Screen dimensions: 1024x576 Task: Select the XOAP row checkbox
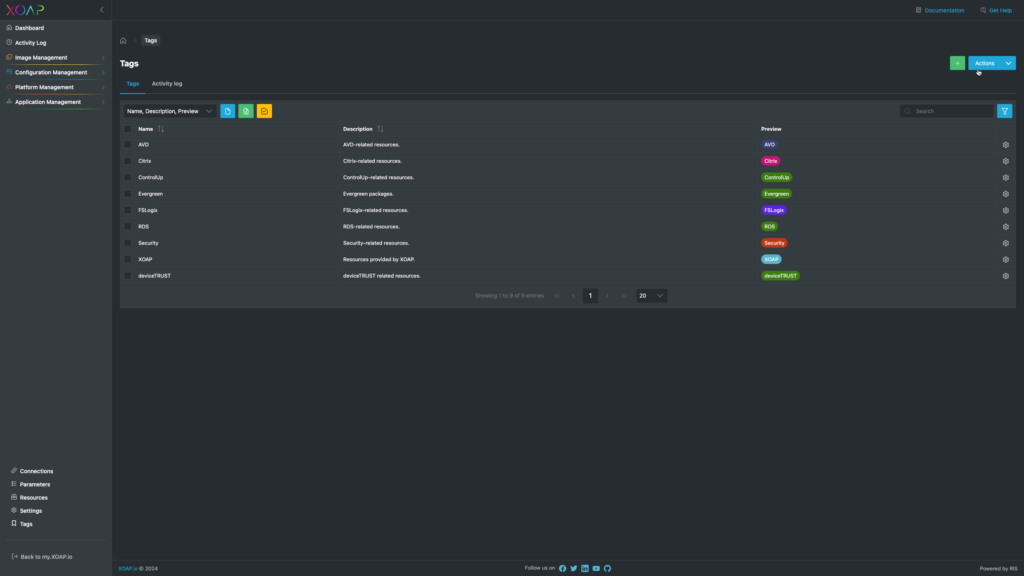pos(128,259)
